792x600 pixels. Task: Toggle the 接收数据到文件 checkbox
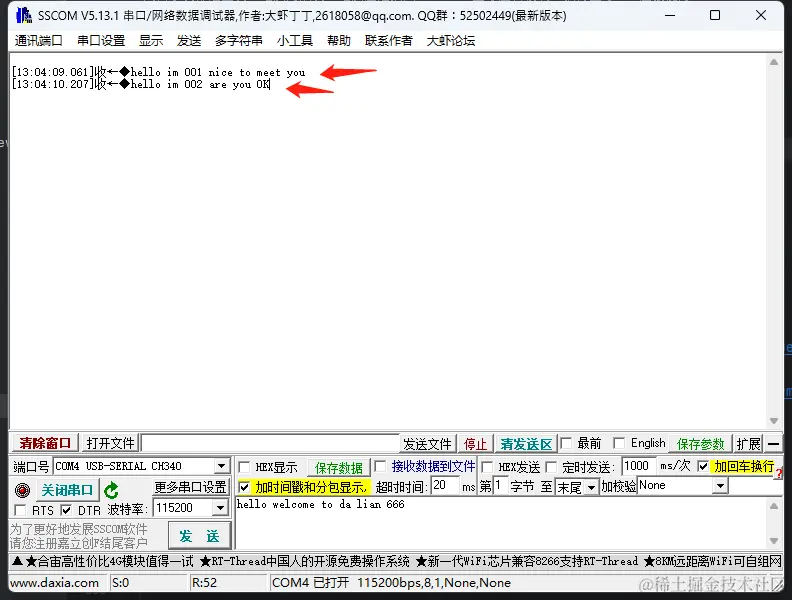pos(380,466)
